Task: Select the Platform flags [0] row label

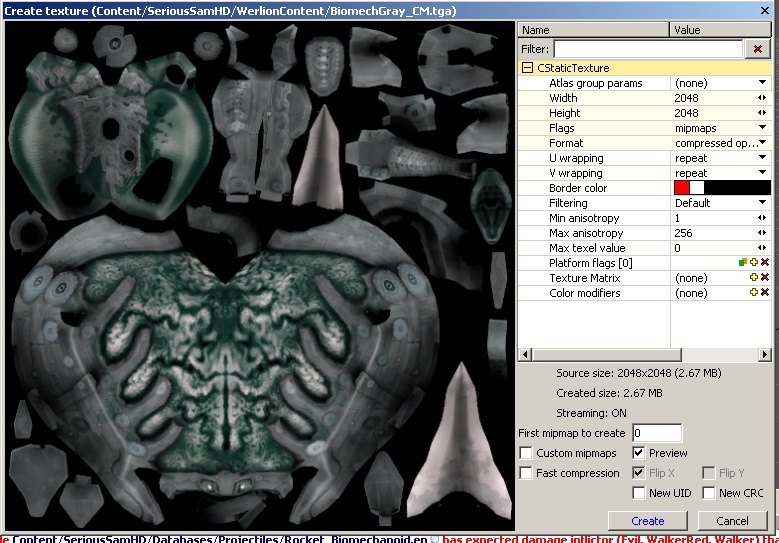Action: (591, 263)
